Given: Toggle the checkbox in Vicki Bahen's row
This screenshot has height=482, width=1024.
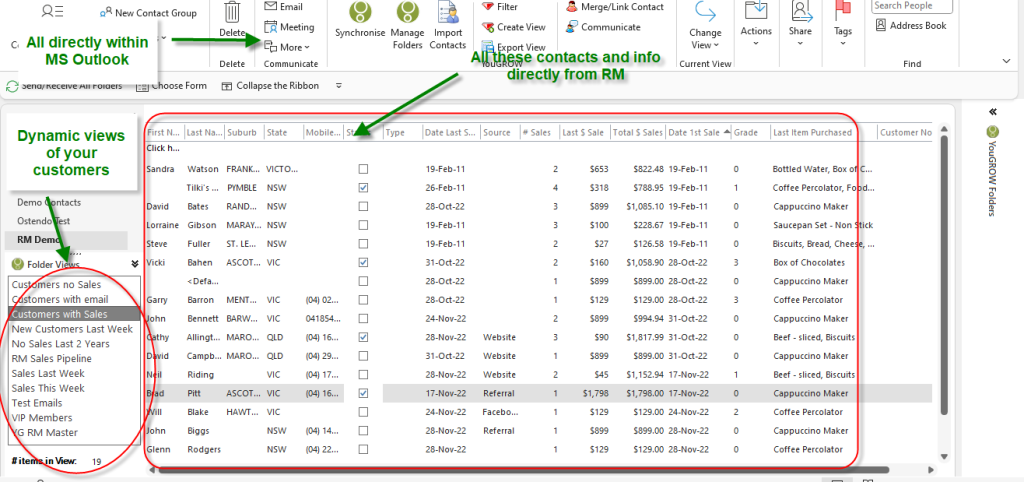Looking at the screenshot, I should coord(363,262).
